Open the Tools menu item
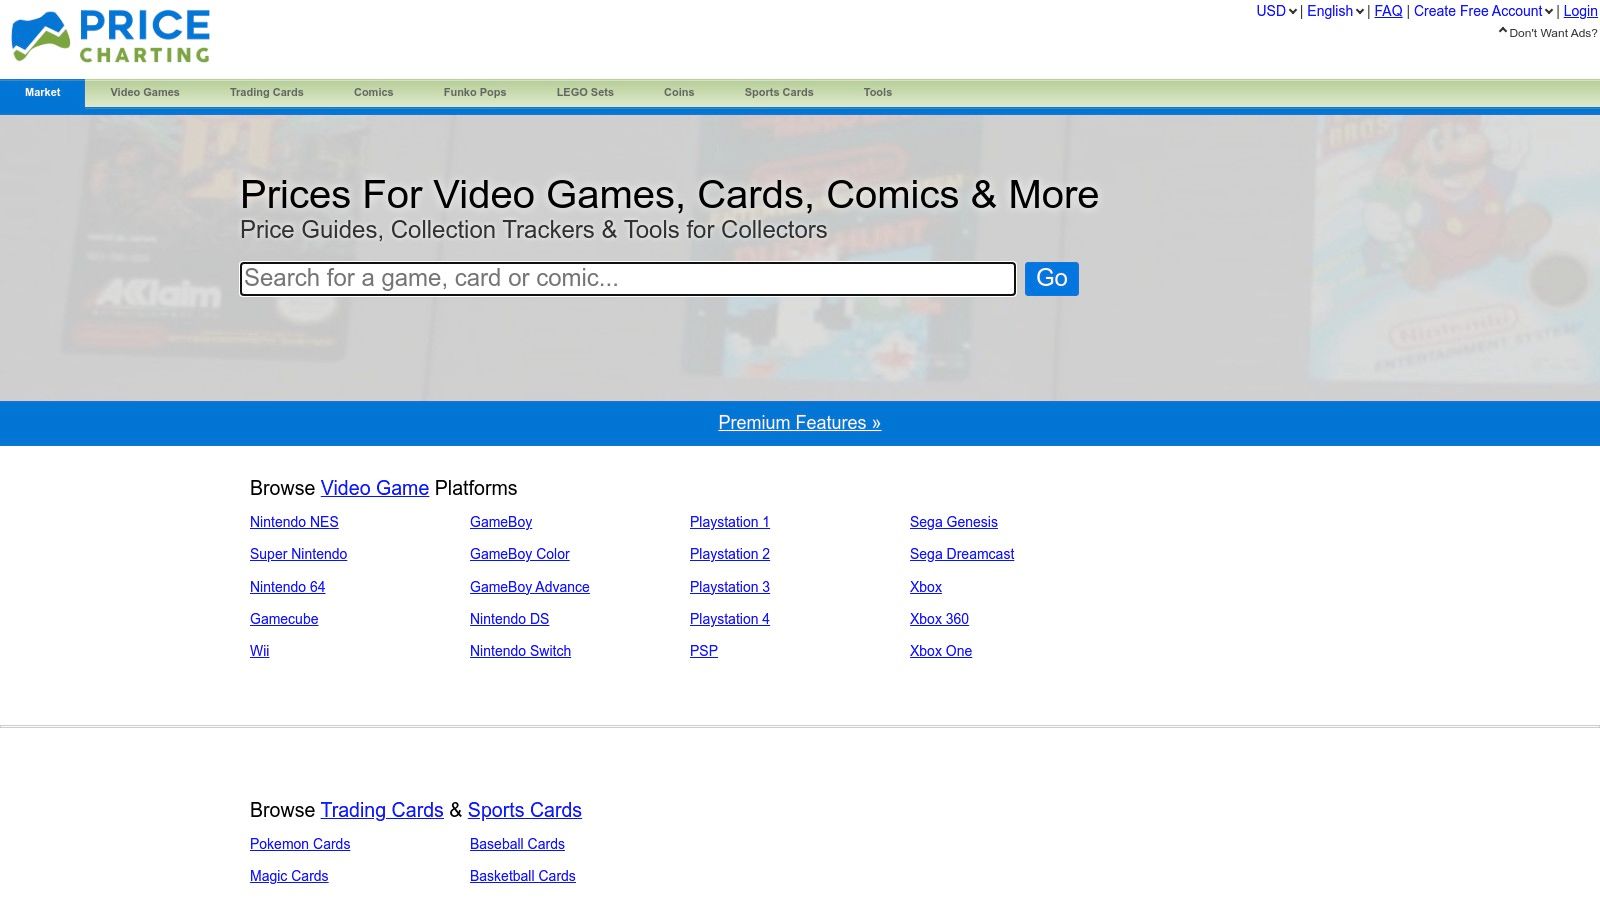 click(x=877, y=92)
